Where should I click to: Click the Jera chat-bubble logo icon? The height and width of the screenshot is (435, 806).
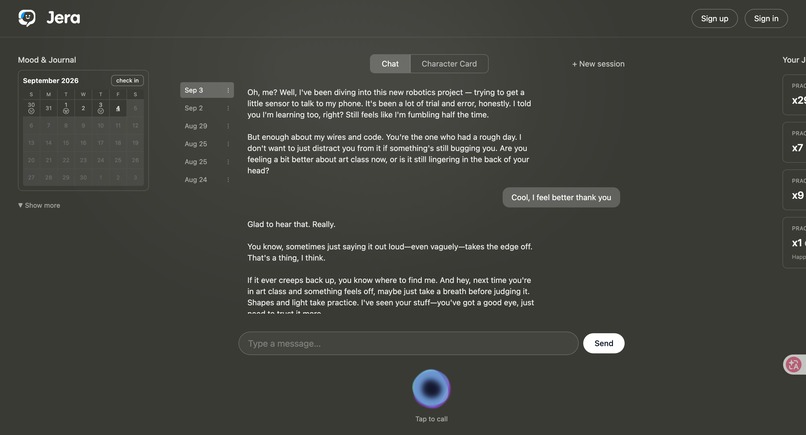pos(27,18)
